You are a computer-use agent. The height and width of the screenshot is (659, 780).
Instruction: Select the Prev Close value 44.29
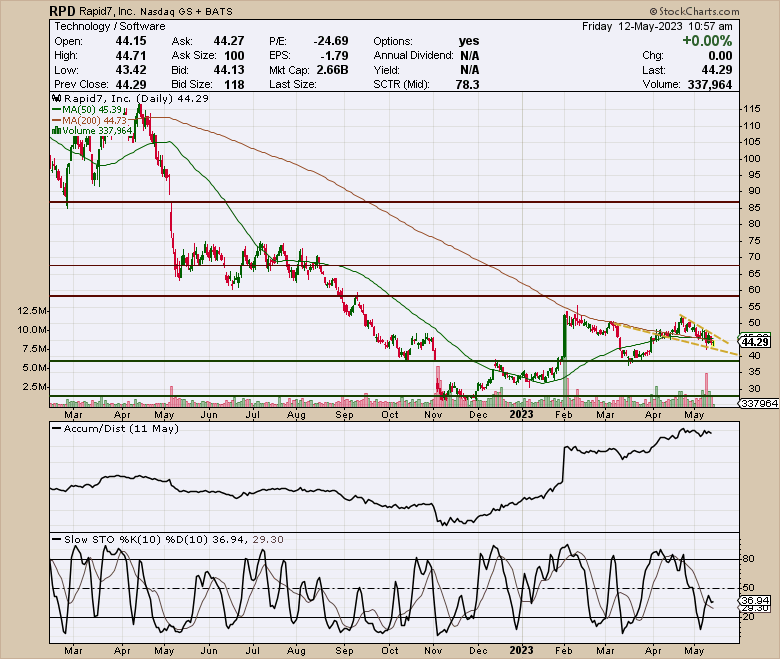131,84
